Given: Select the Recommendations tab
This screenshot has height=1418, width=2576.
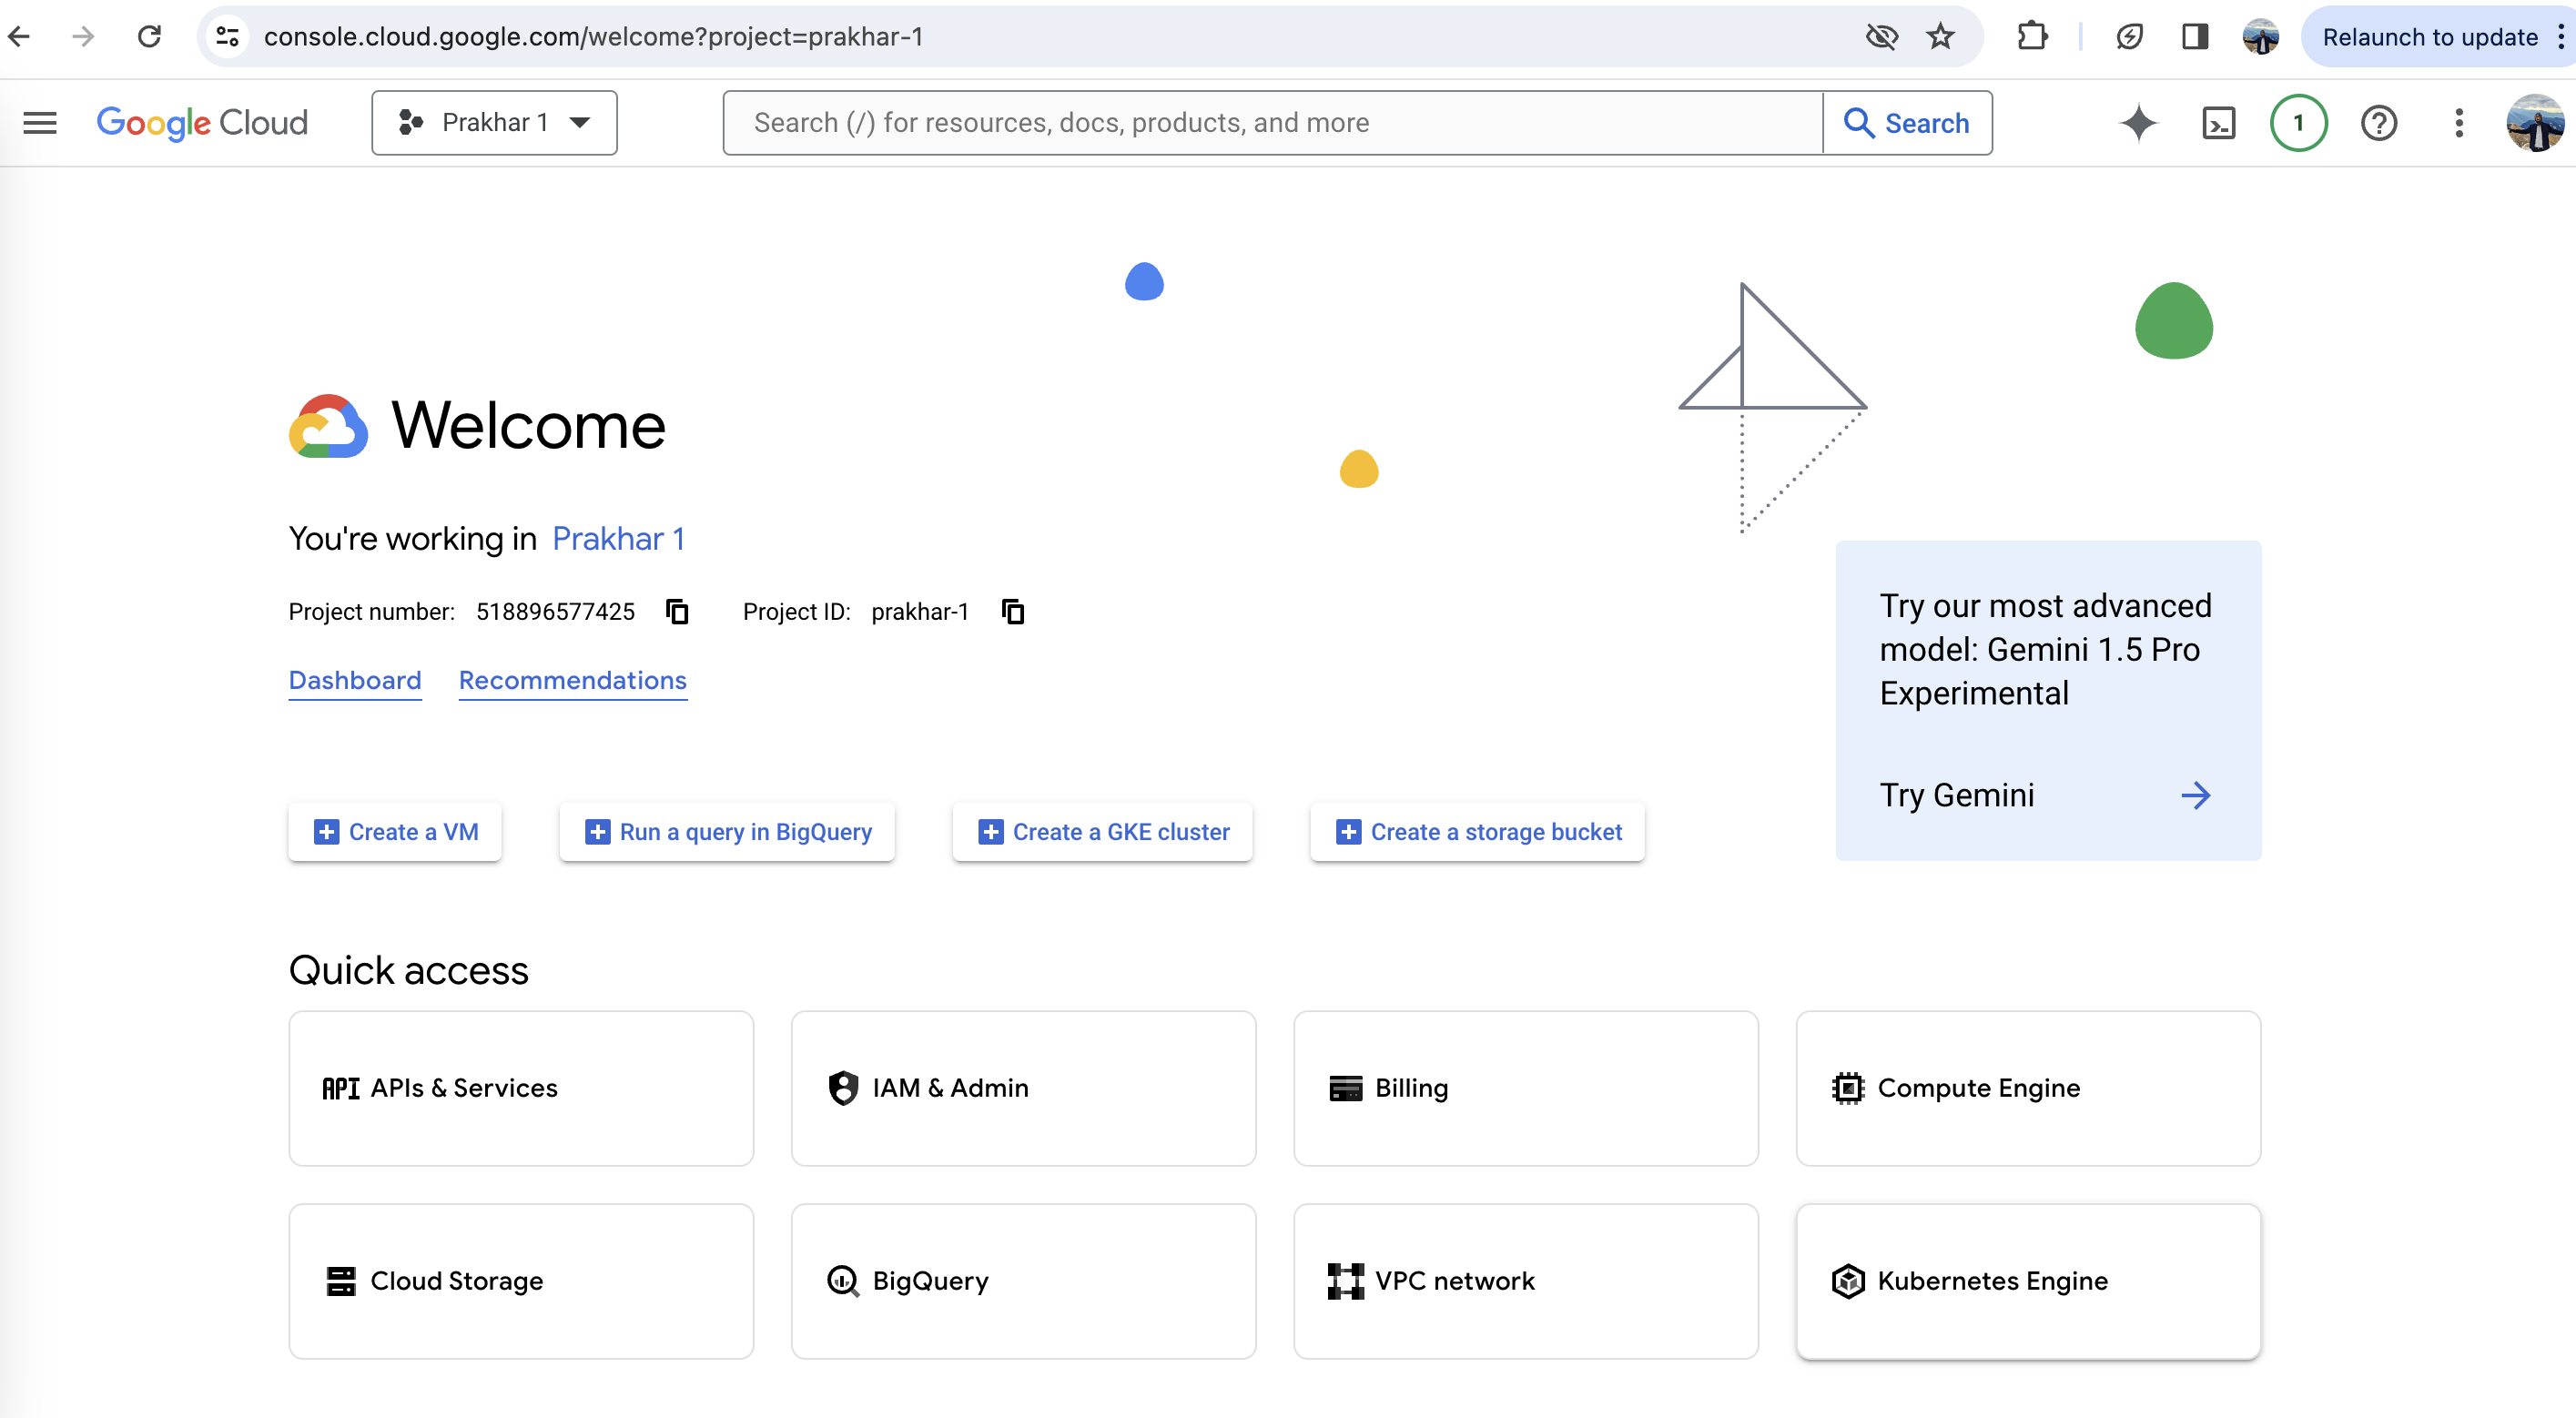Looking at the screenshot, I should pos(571,681).
